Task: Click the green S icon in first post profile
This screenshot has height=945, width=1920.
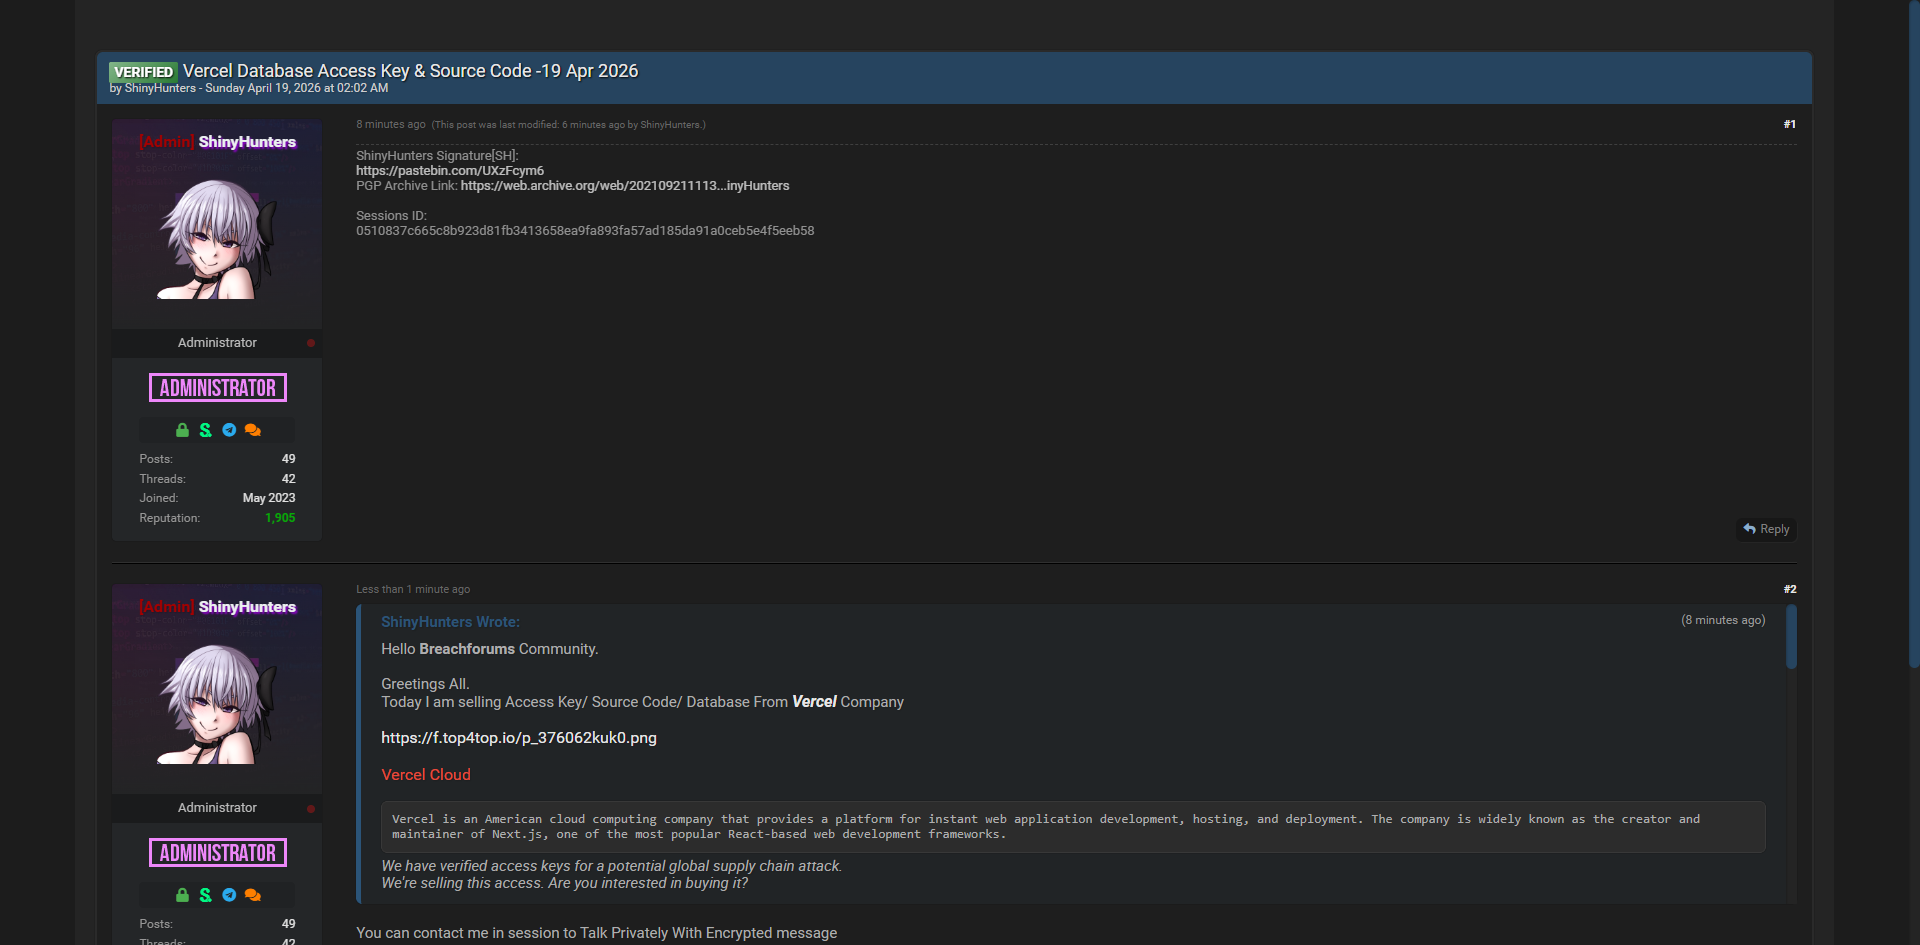Action: click(205, 430)
